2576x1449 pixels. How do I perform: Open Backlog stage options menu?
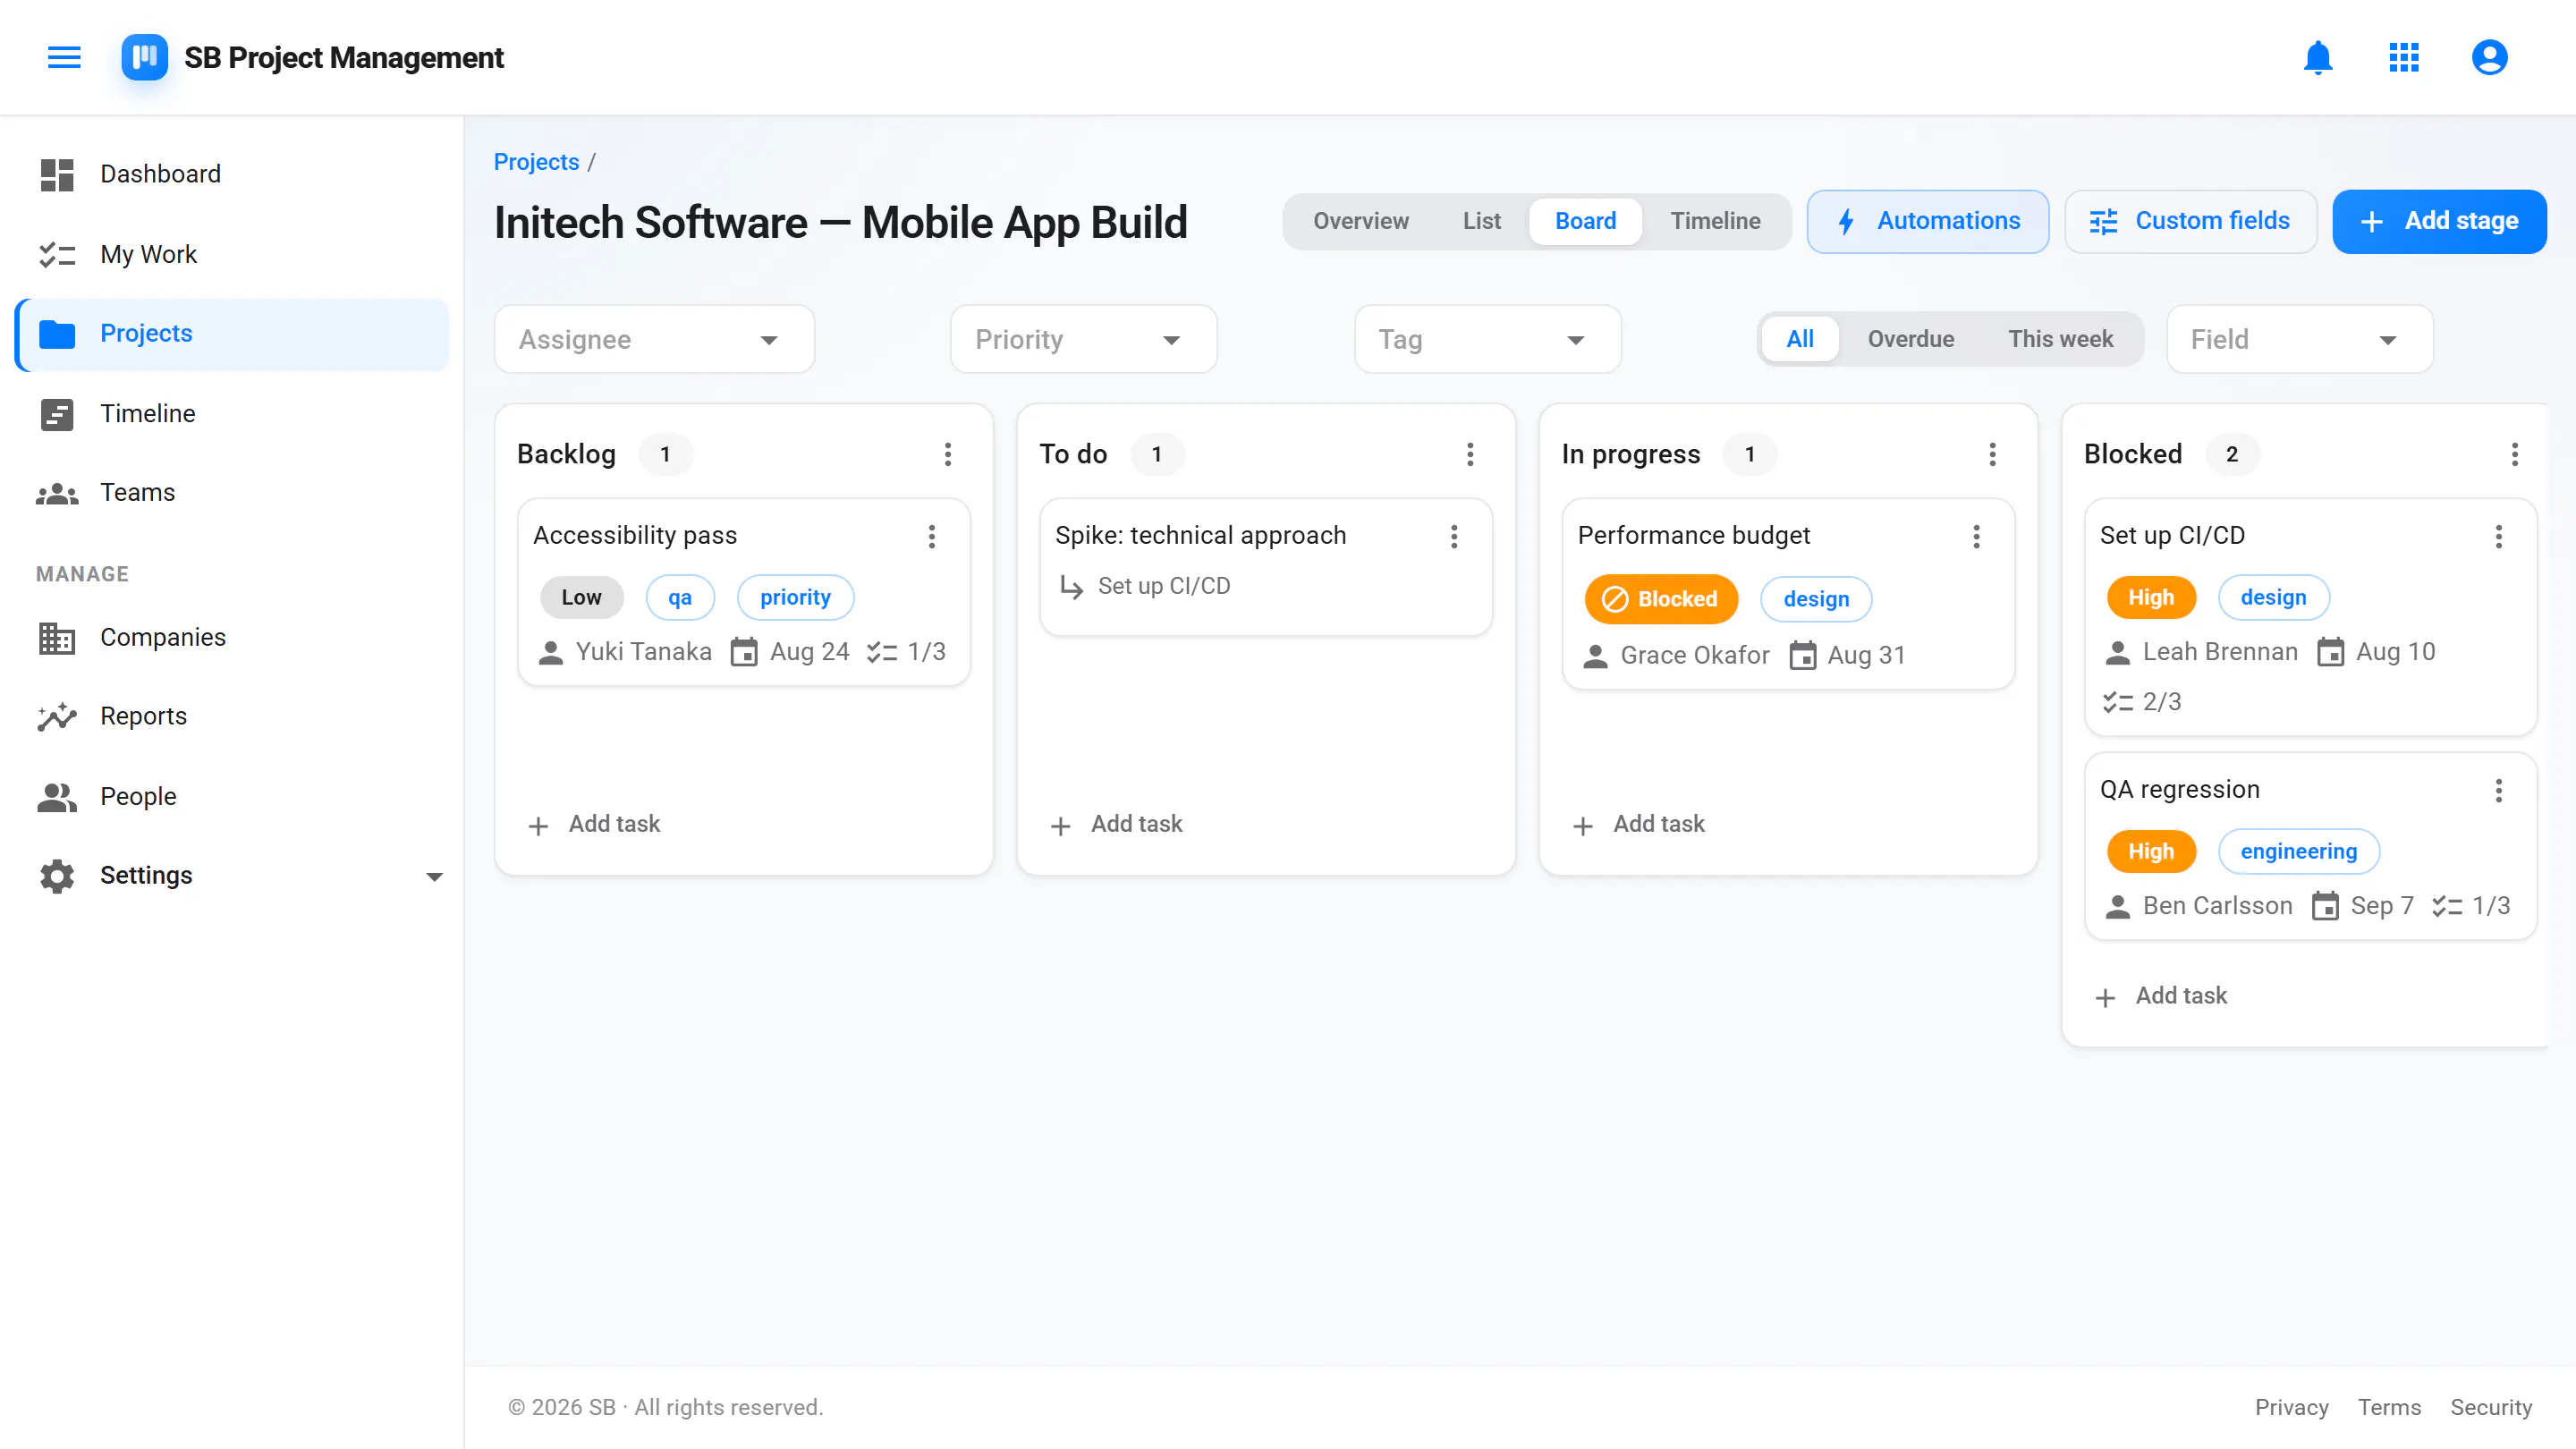(947, 454)
